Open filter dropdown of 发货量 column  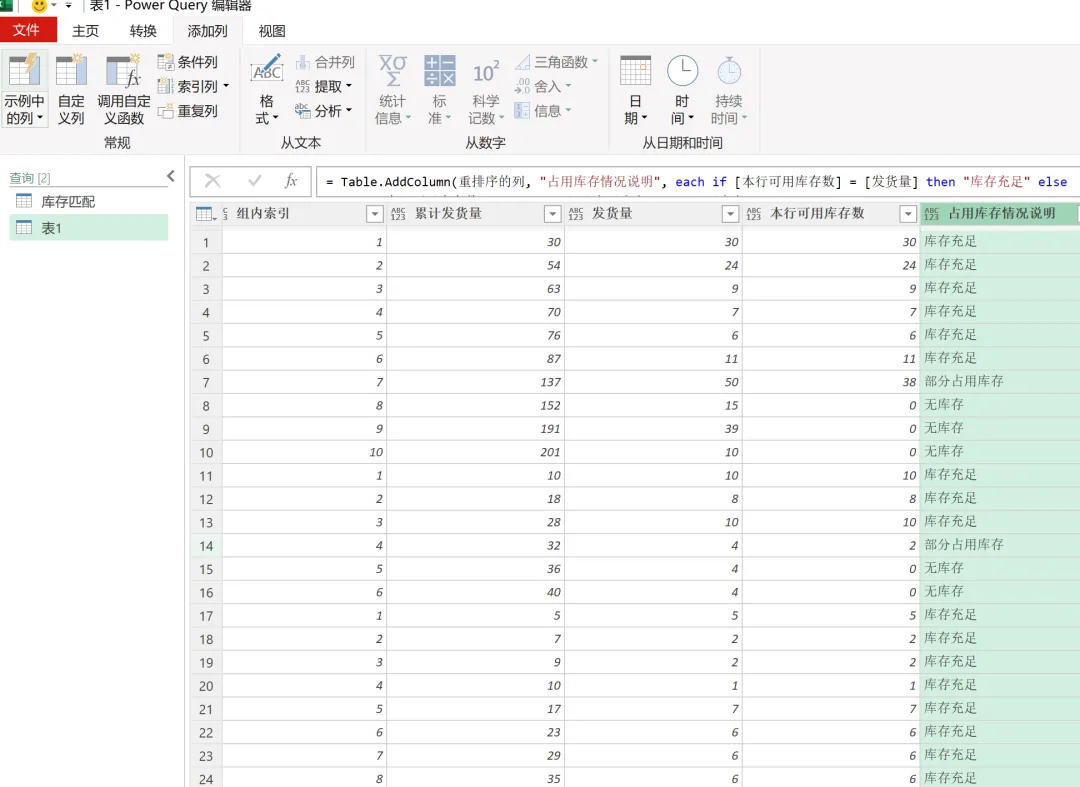click(730, 214)
